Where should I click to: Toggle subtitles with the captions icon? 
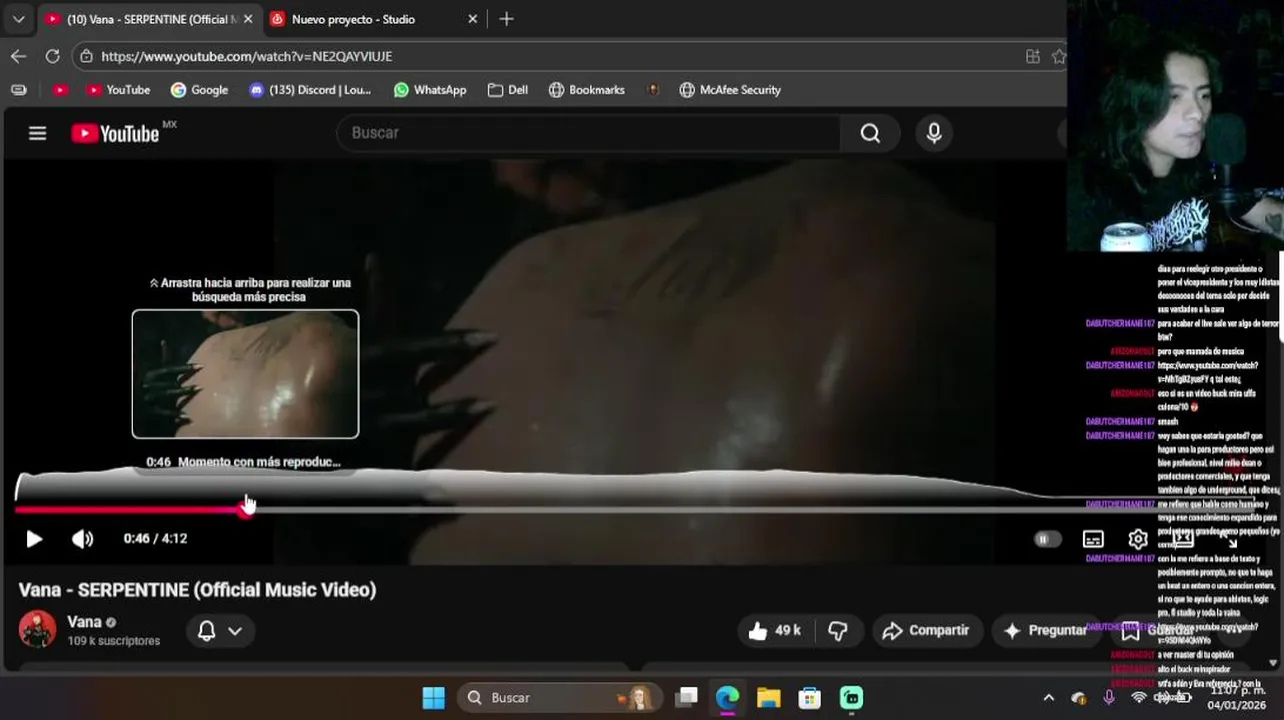click(x=1093, y=539)
